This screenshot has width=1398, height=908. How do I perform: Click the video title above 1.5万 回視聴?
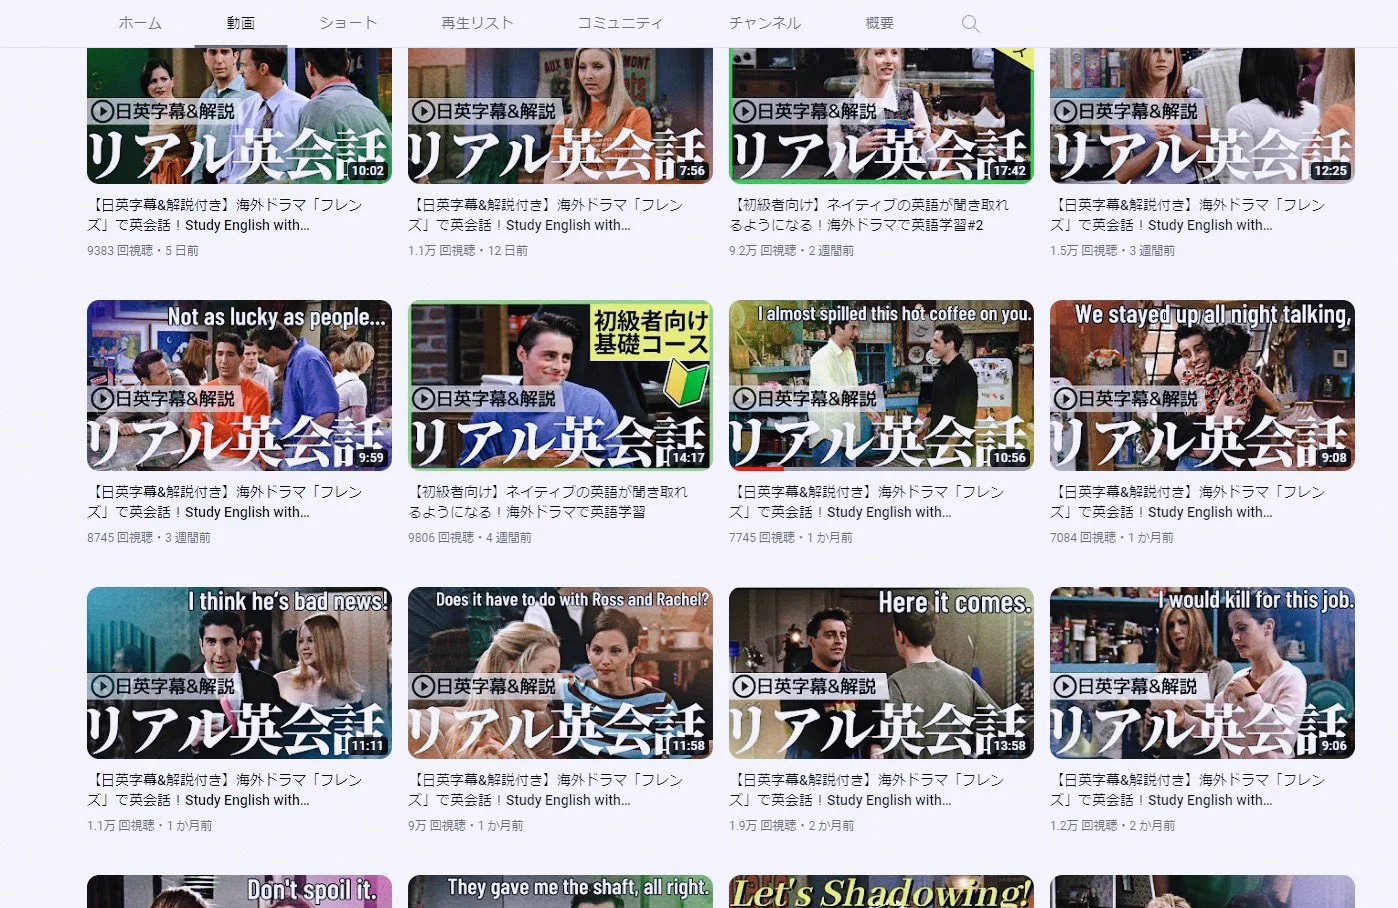click(1188, 215)
